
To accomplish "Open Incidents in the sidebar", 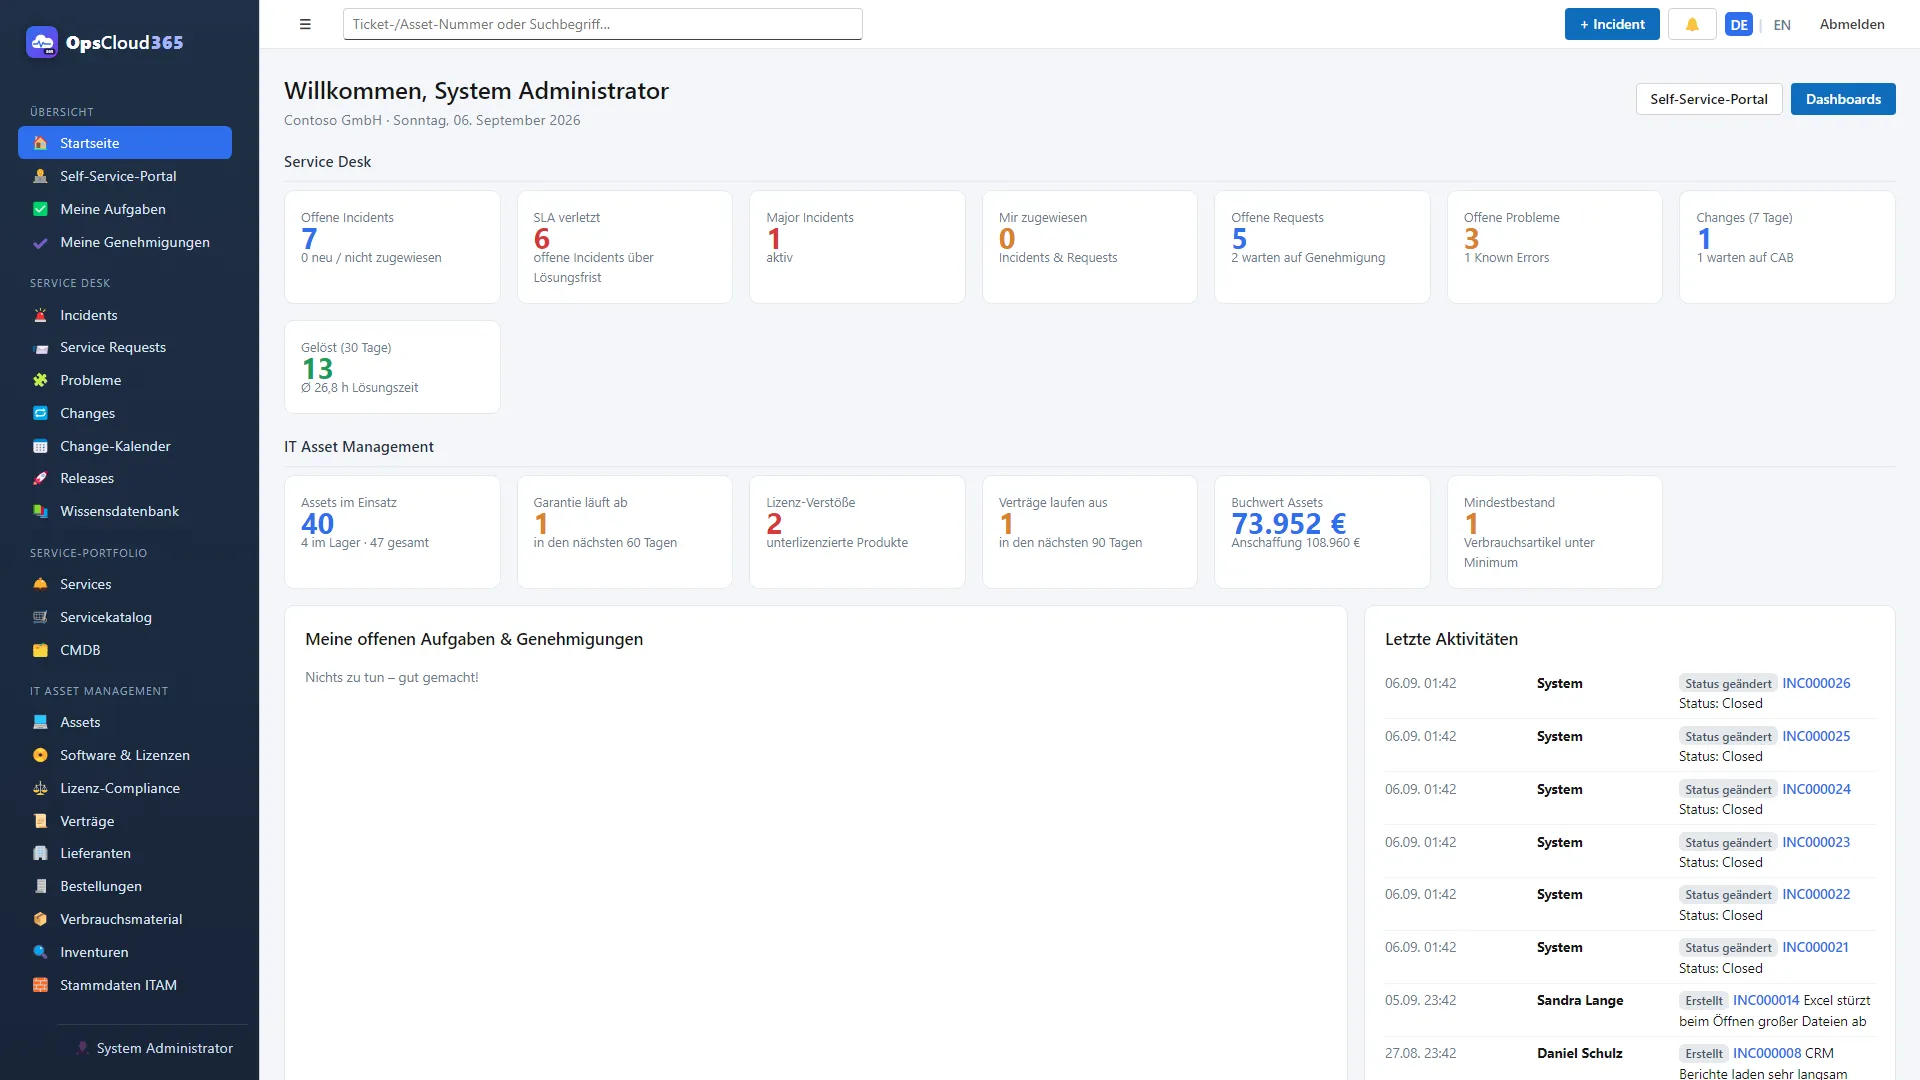I will [x=125, y=315].
